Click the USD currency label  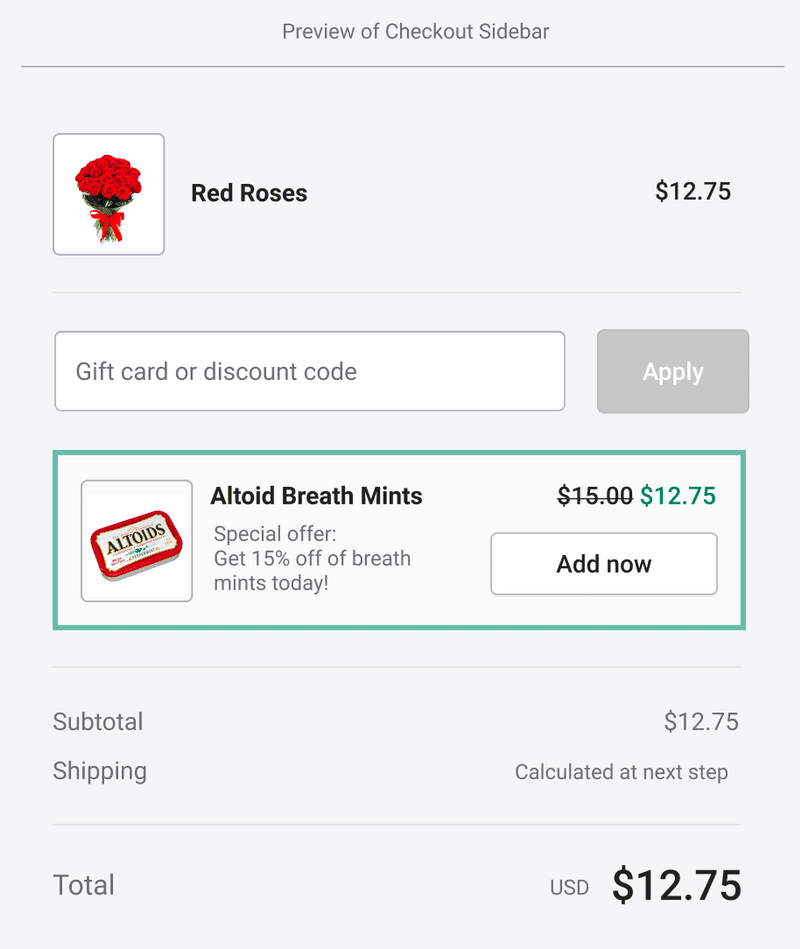point(569,887)
